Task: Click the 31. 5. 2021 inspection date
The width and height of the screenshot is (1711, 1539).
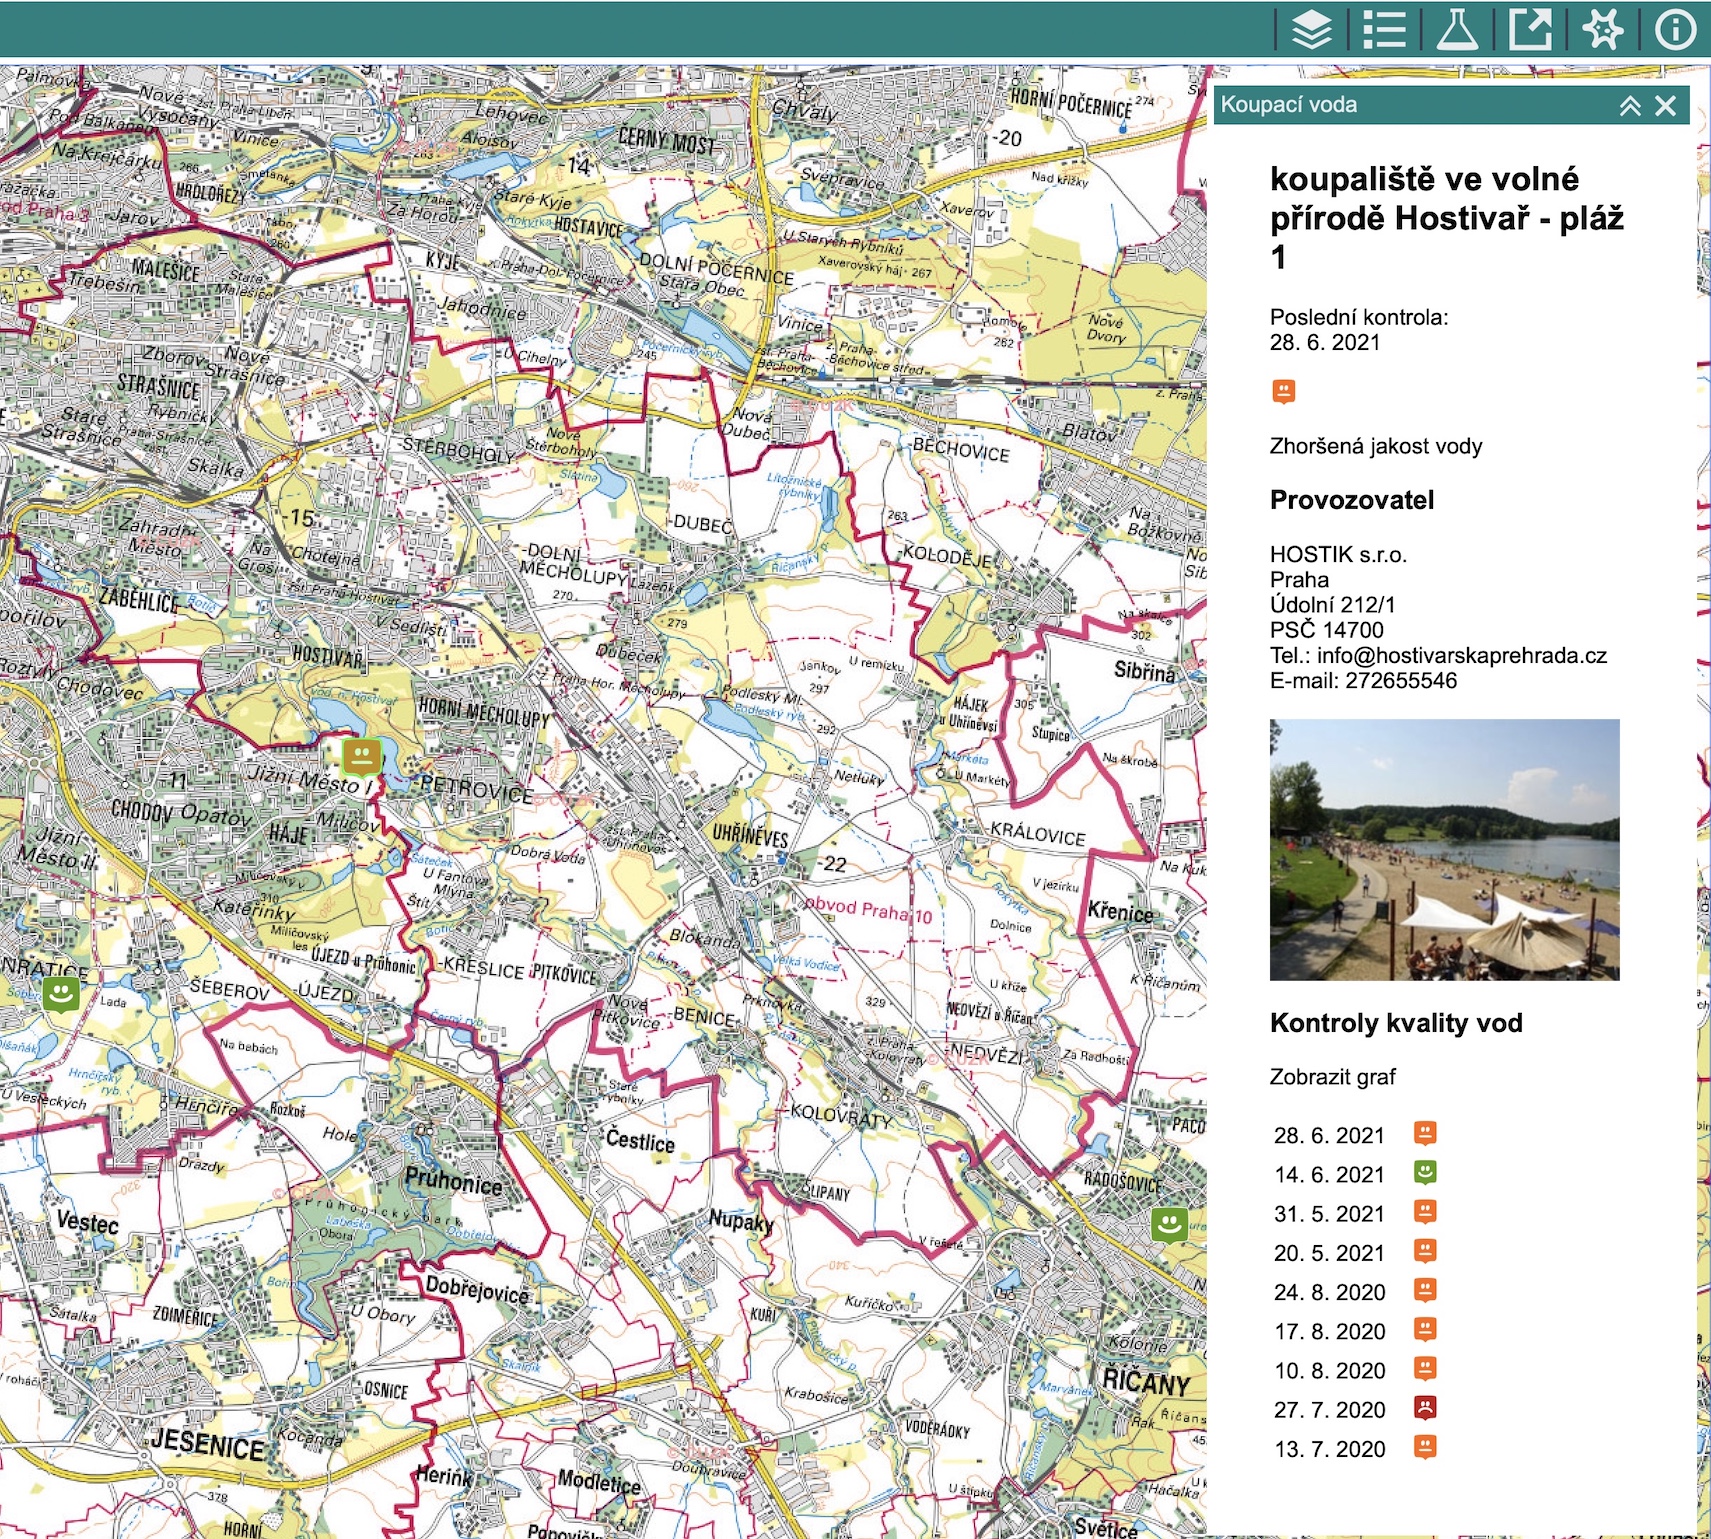Action: tap(1329, 1213)
